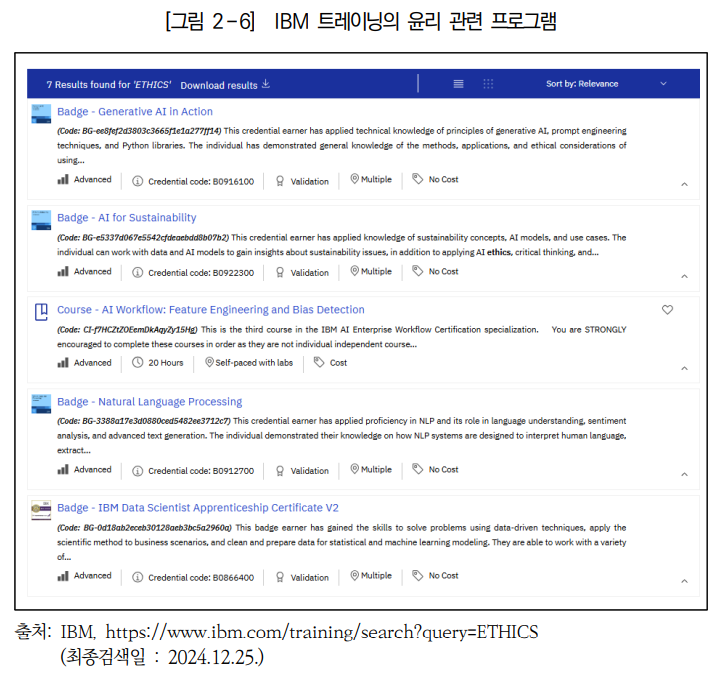Click Data Scientist Apprenticeship badge thumbnail
Screen dimensions: 720x673
tap(41, 510)
